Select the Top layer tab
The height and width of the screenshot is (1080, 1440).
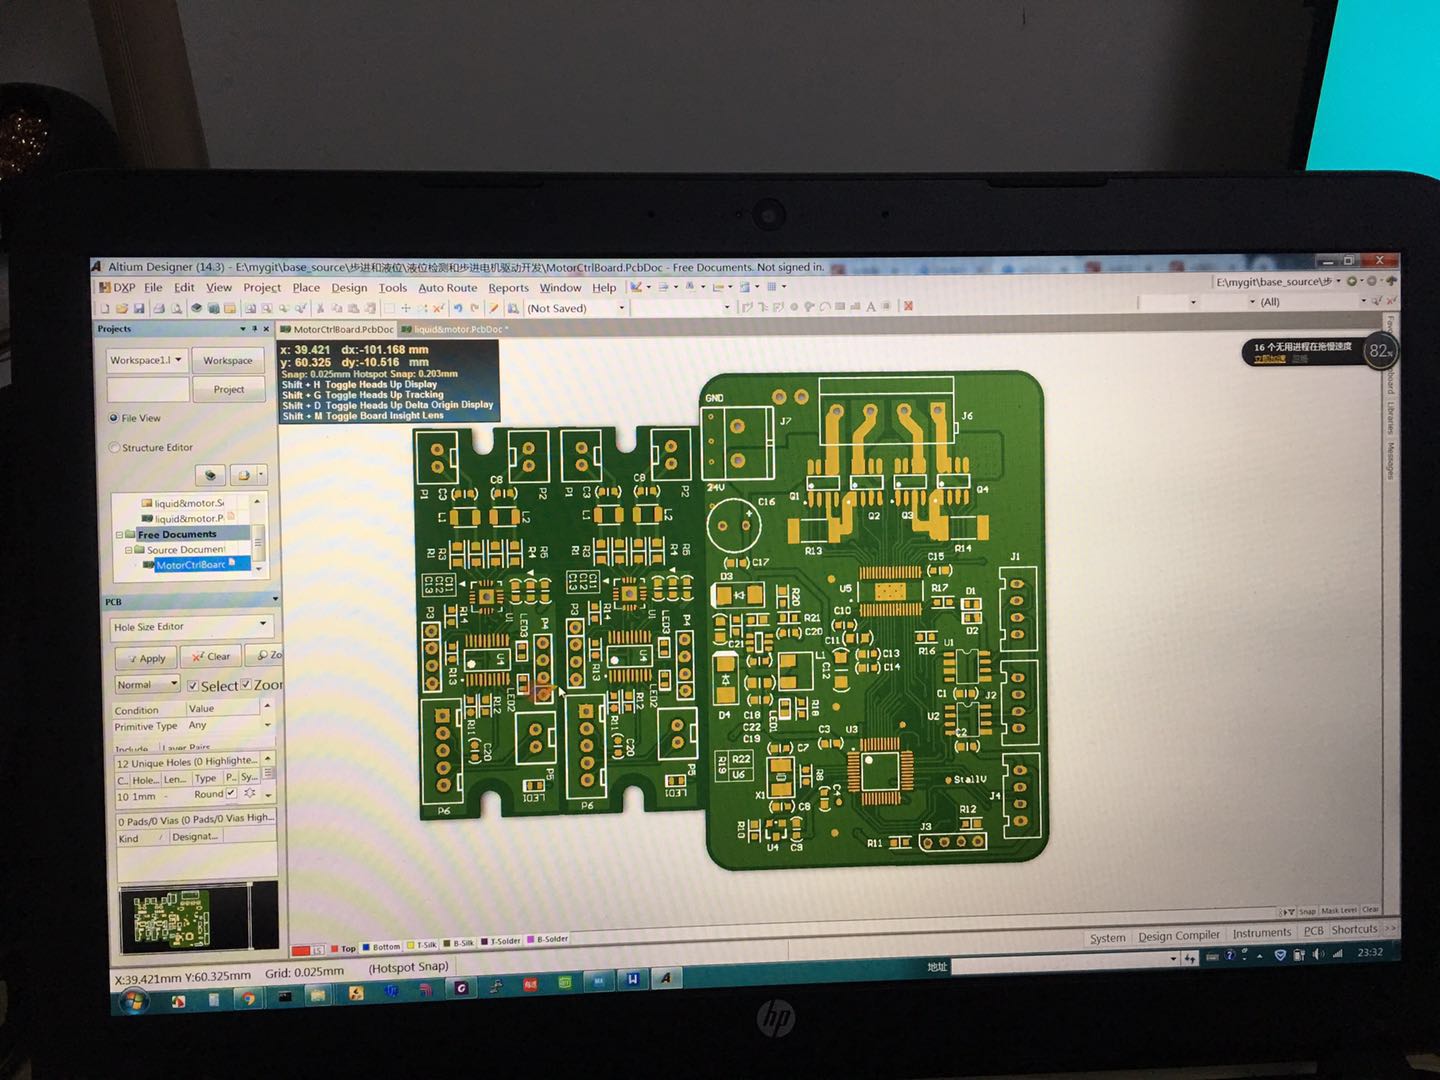pos(342,948)
